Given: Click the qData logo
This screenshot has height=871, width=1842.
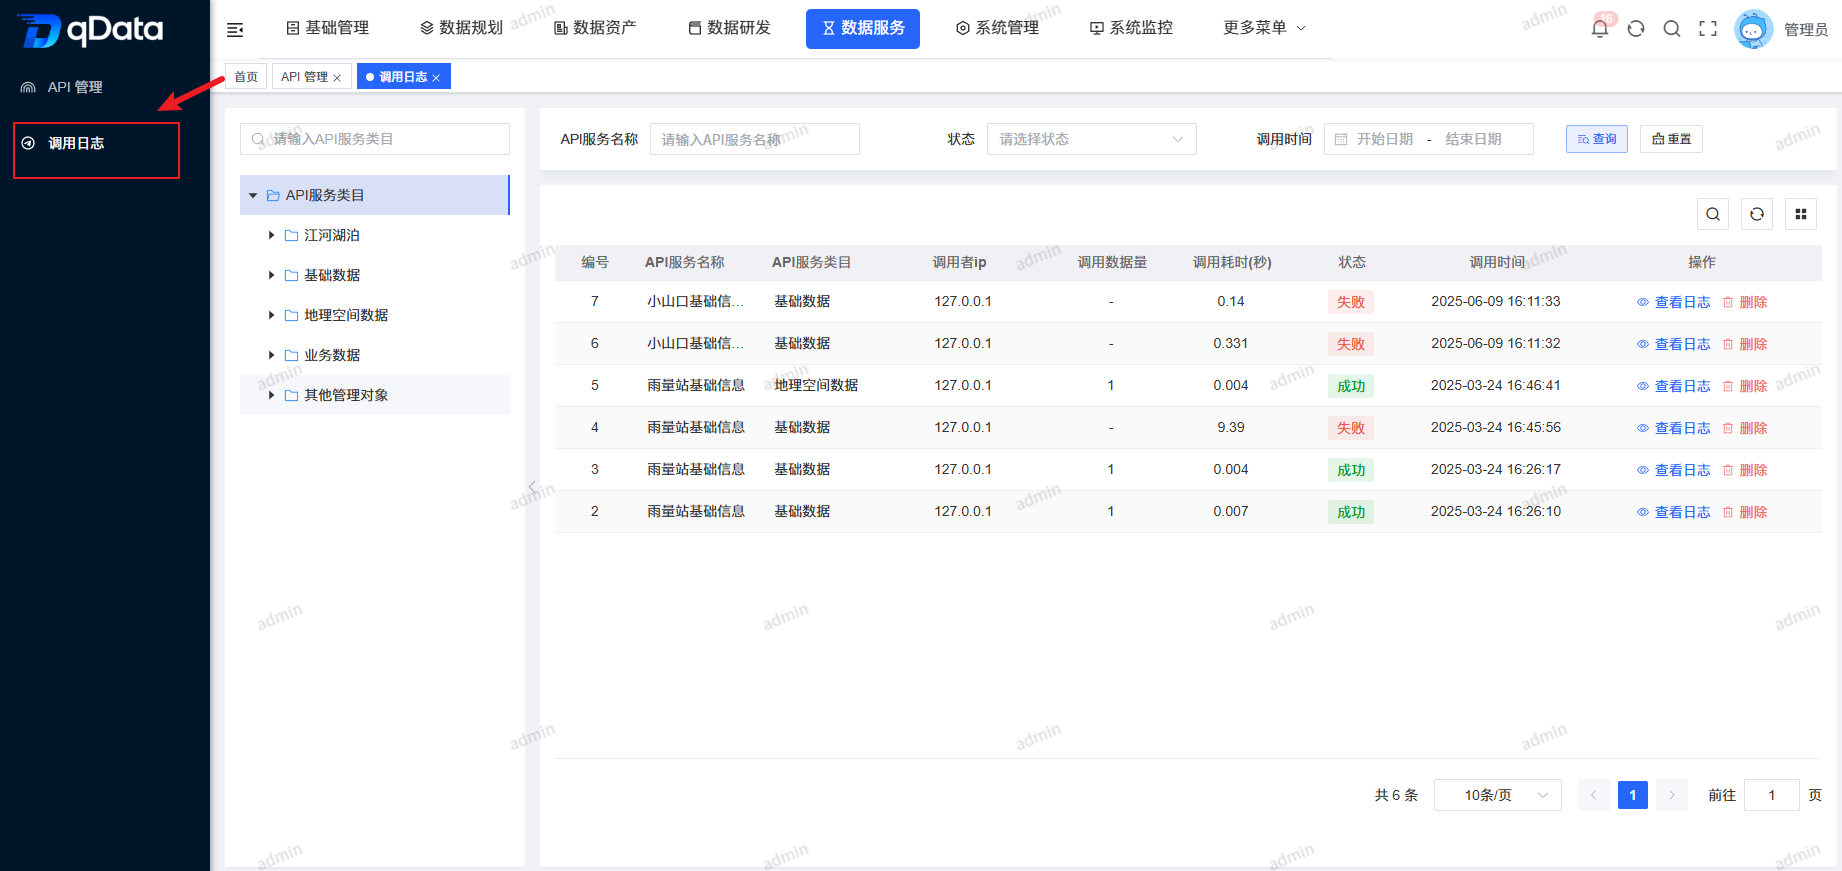Looking at the screenshot, I should point(91,30).
